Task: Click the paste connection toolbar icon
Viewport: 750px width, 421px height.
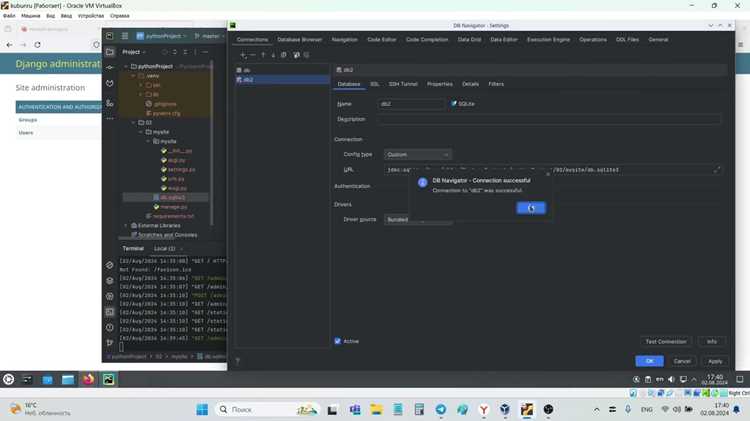Action: 296,55
